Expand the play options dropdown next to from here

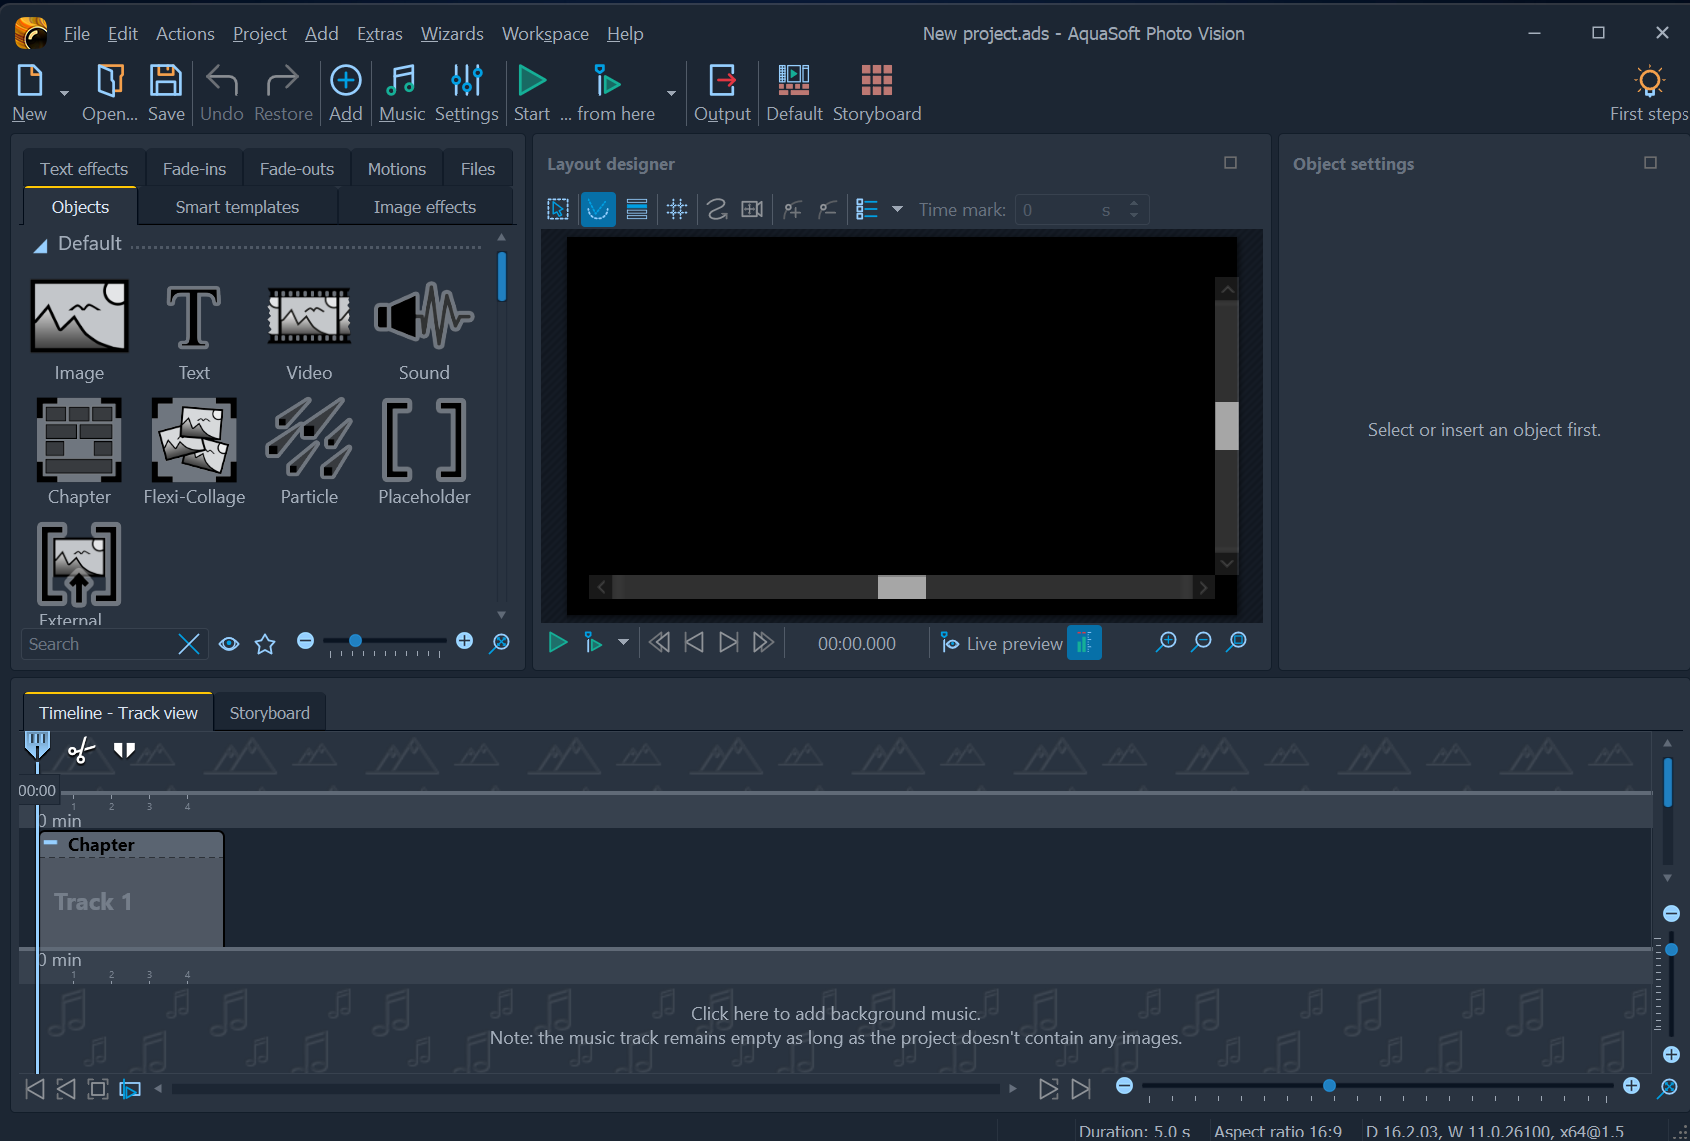pyautogui.click(x=671, y=93)
